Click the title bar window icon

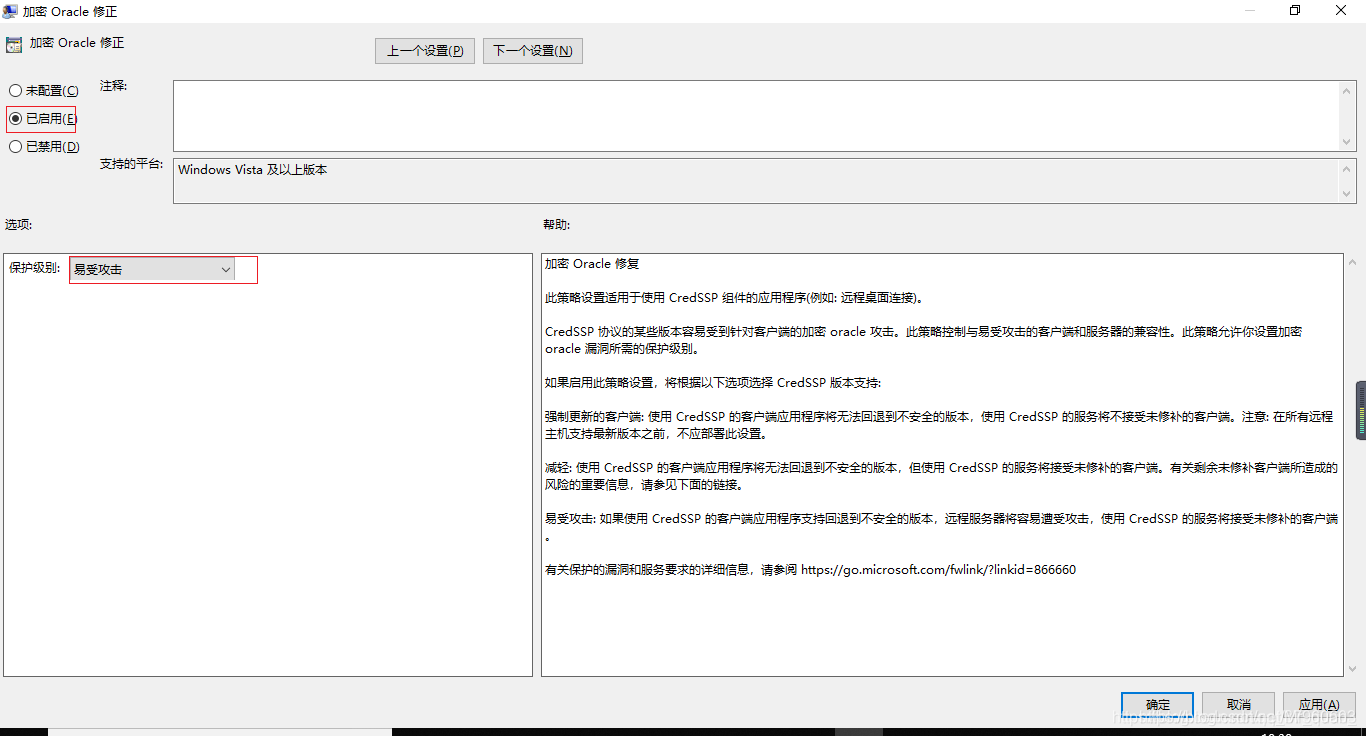pos(9,11)
